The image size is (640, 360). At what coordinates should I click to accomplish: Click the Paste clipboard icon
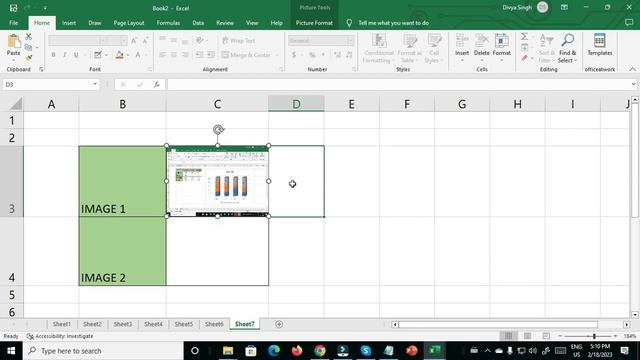[x=13, y=41]
